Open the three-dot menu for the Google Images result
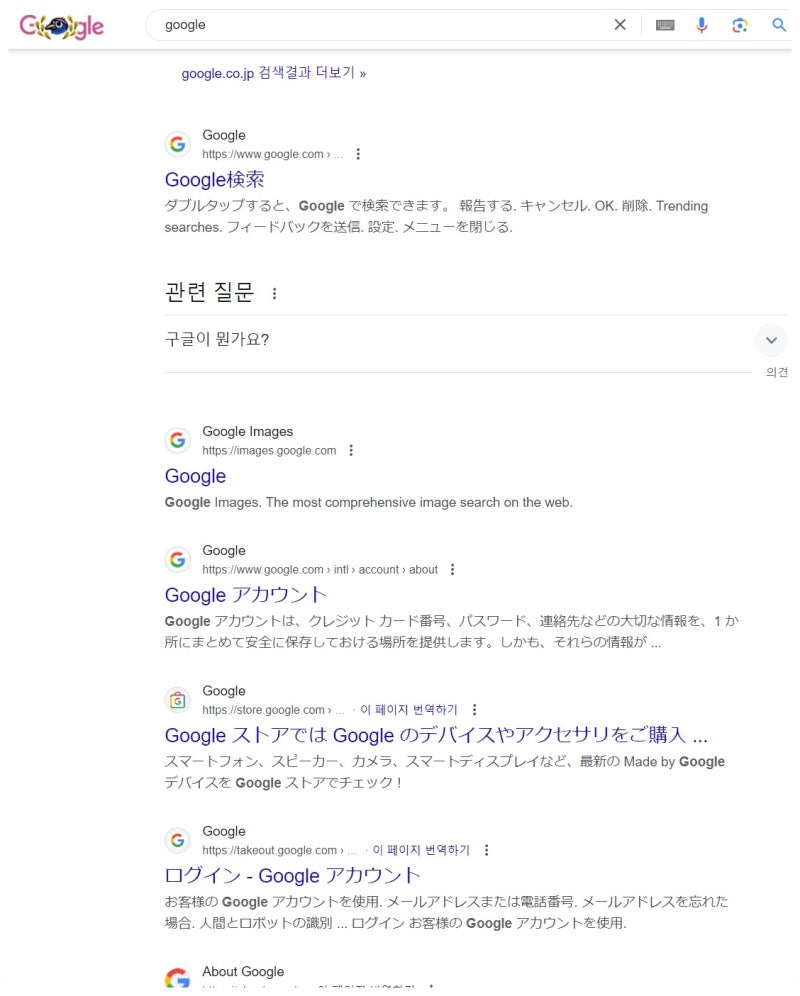800x996 pixels. tap(351, 450)
